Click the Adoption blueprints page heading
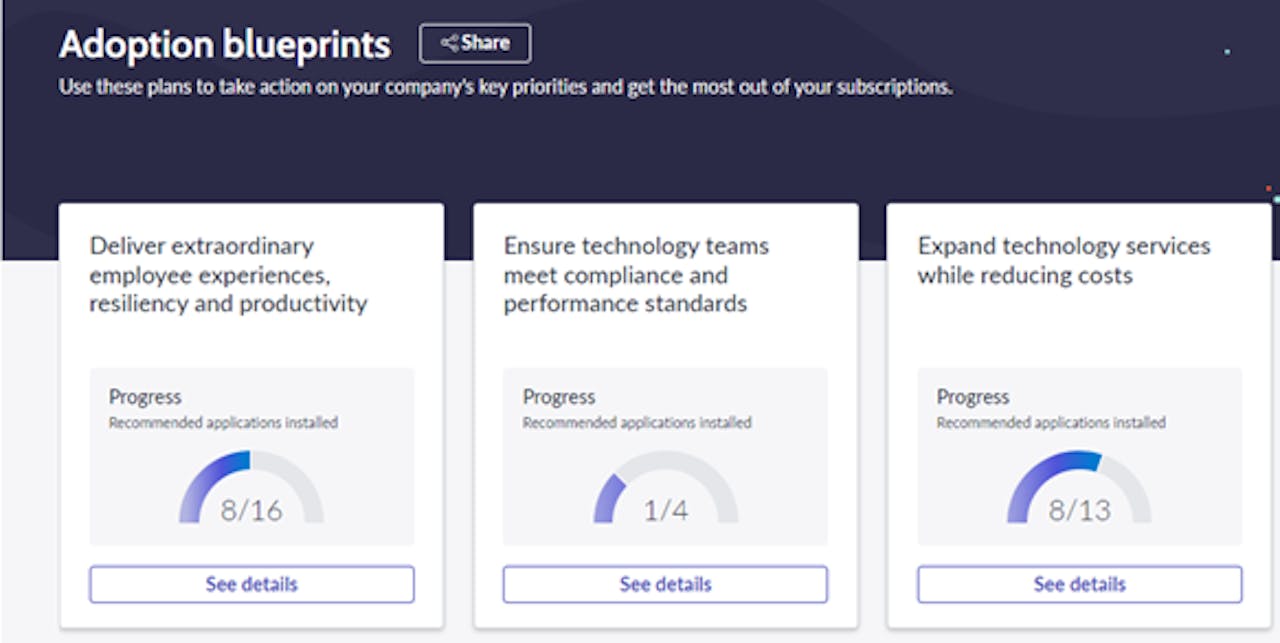Image resolution: width=1280 pixels, height=643 pixels. (225, 44)
